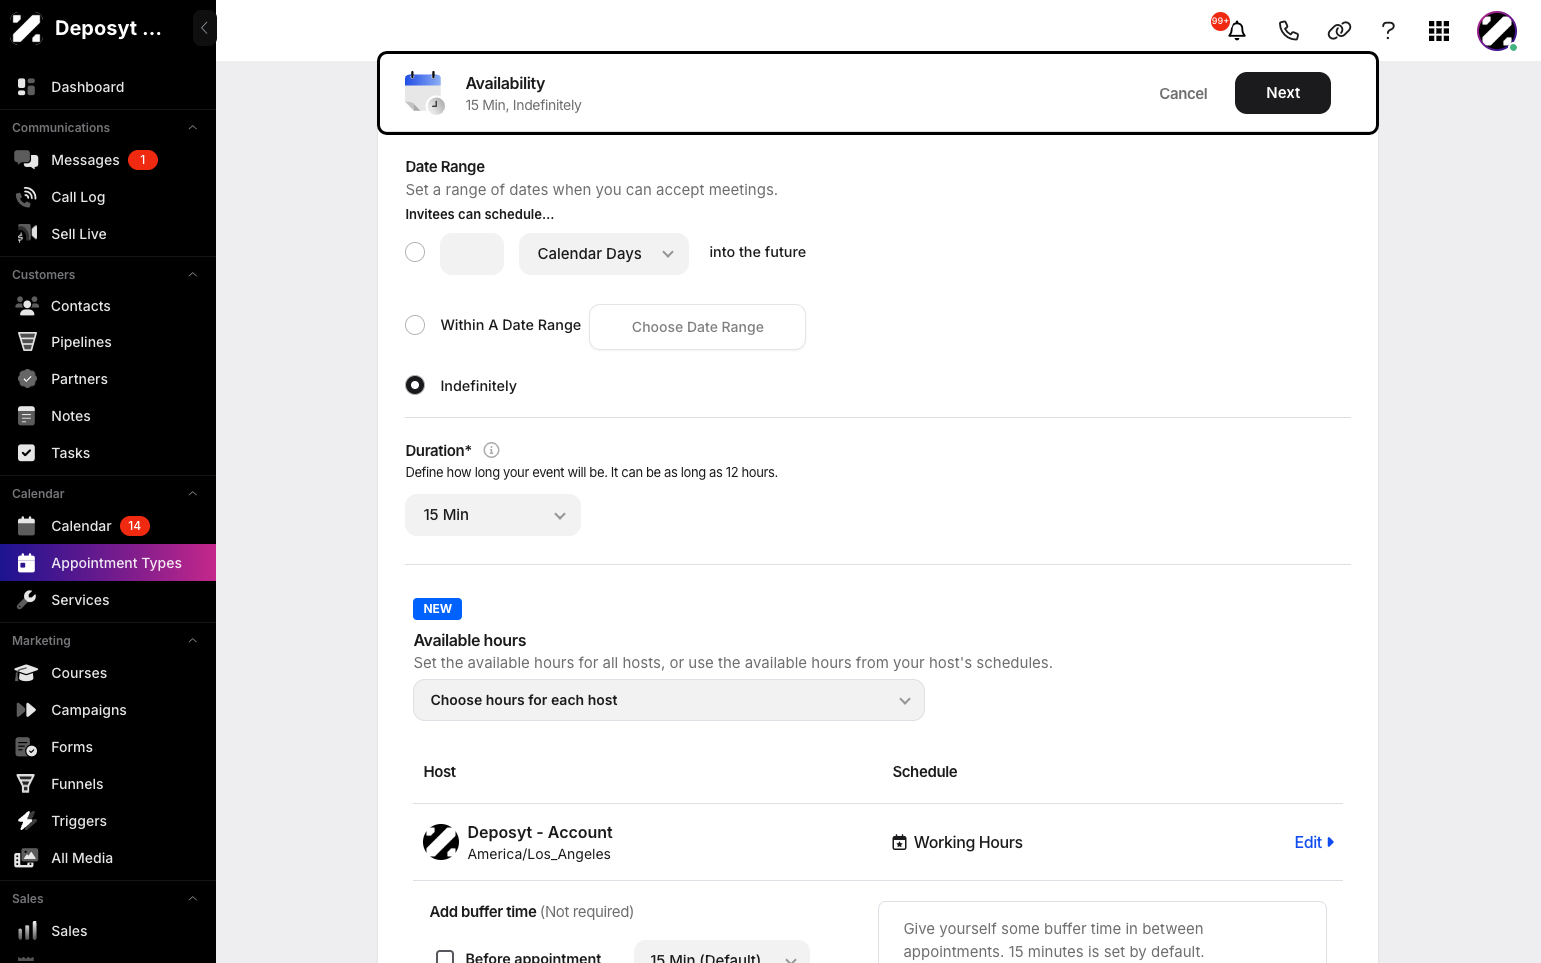The width and height of the screenshot is (1541, 963).
Task: Click the Services wrench icon
Action: tap(27, 600)
